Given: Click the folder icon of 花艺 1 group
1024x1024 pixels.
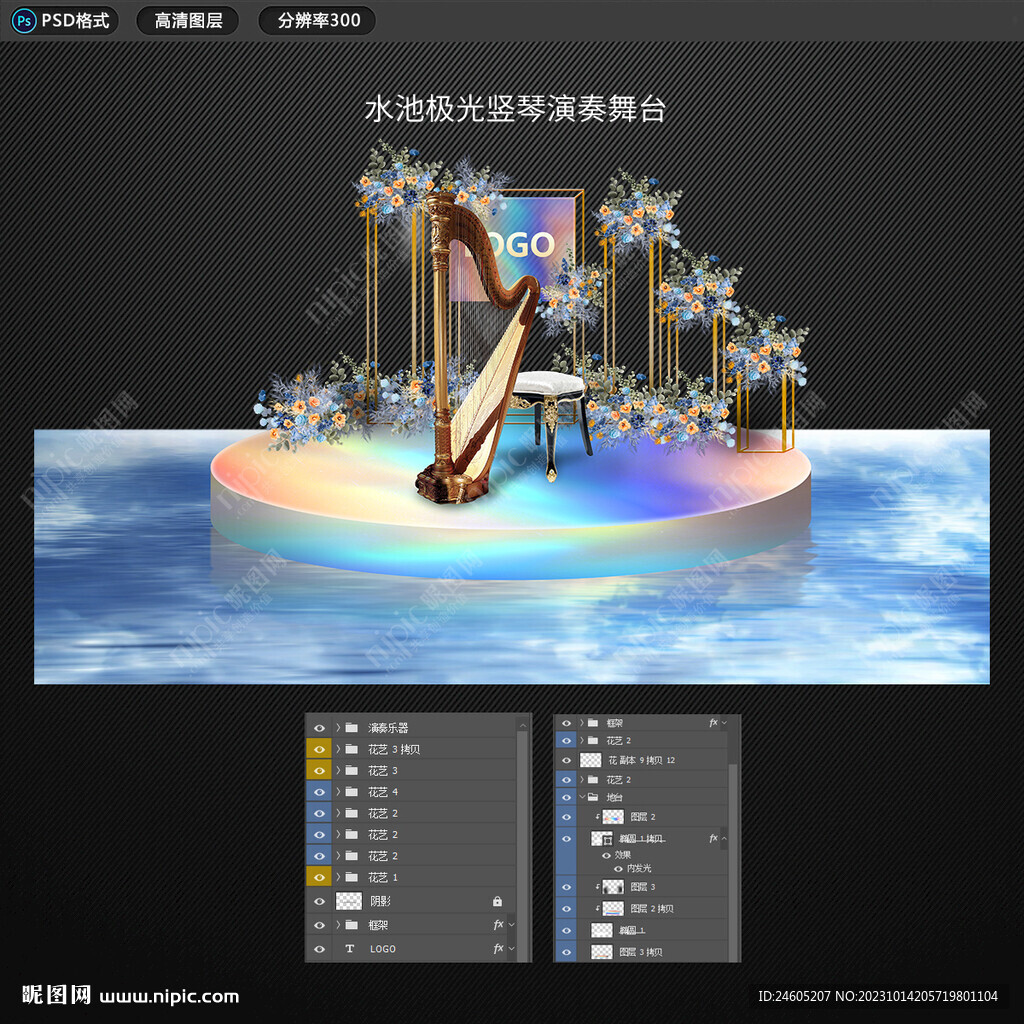Looking at the screenshot, I should click(x=351, y=877).
